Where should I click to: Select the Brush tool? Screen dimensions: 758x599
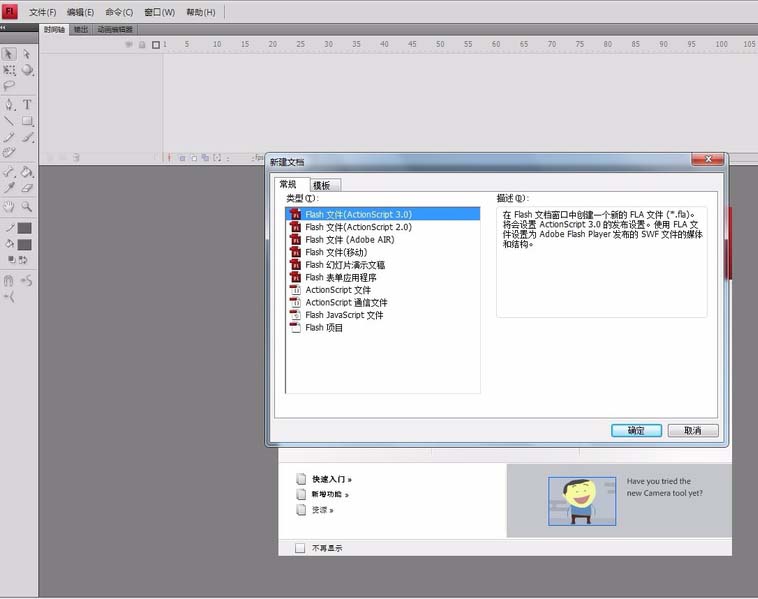(28, 137)
